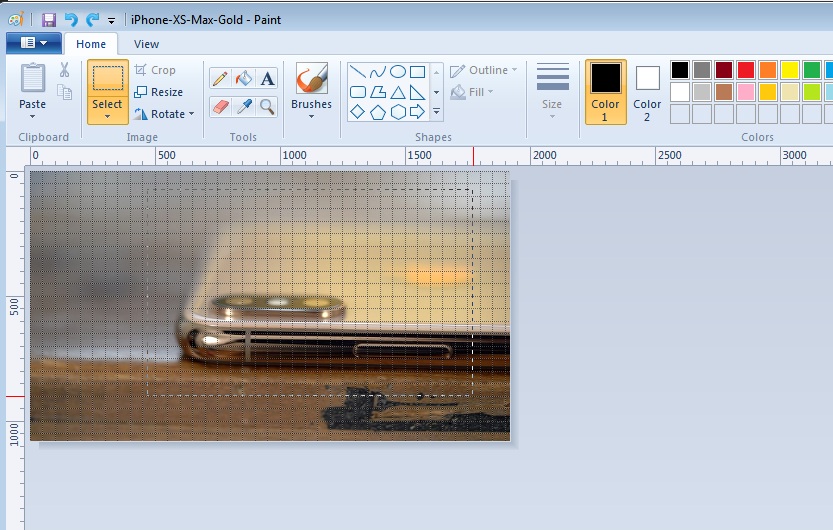Image resolution: width=833 pixels, height=530 pixels.
Task: Select the Magnifier tool
Action: pyautogui.click(x=267, y=107)
